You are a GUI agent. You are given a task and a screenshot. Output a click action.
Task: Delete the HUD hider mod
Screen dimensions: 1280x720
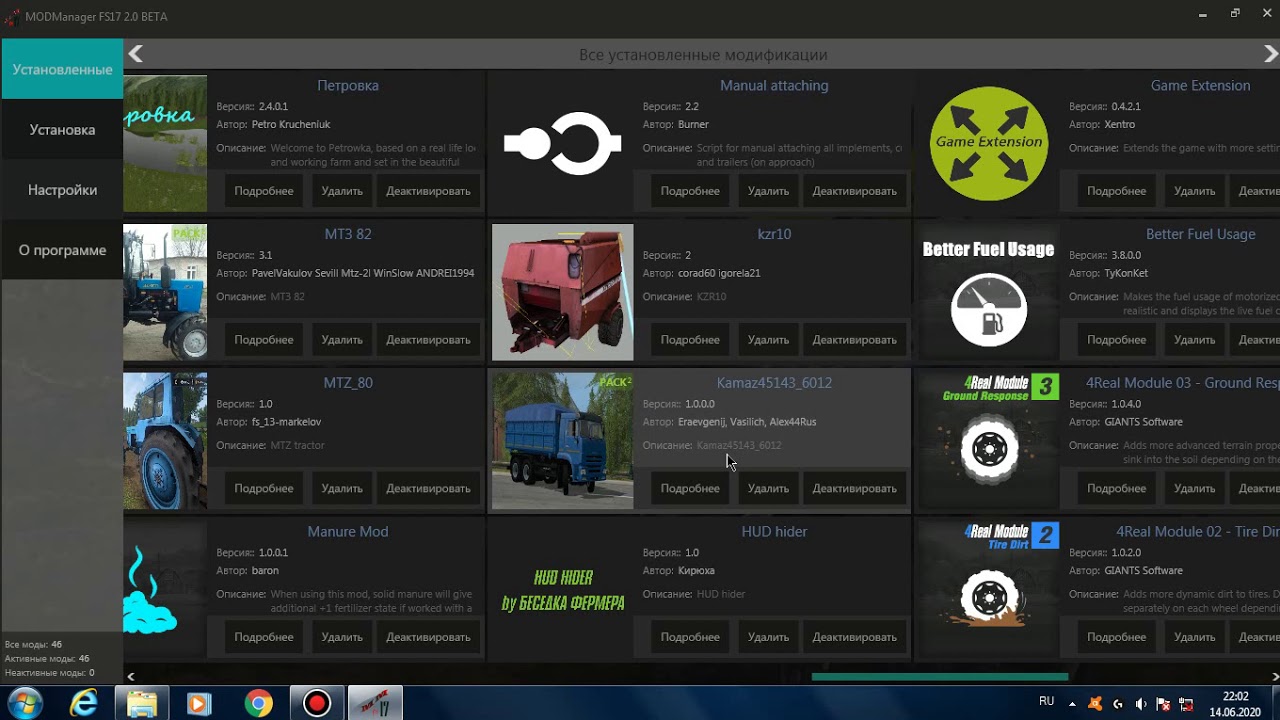tap(768, 637)
